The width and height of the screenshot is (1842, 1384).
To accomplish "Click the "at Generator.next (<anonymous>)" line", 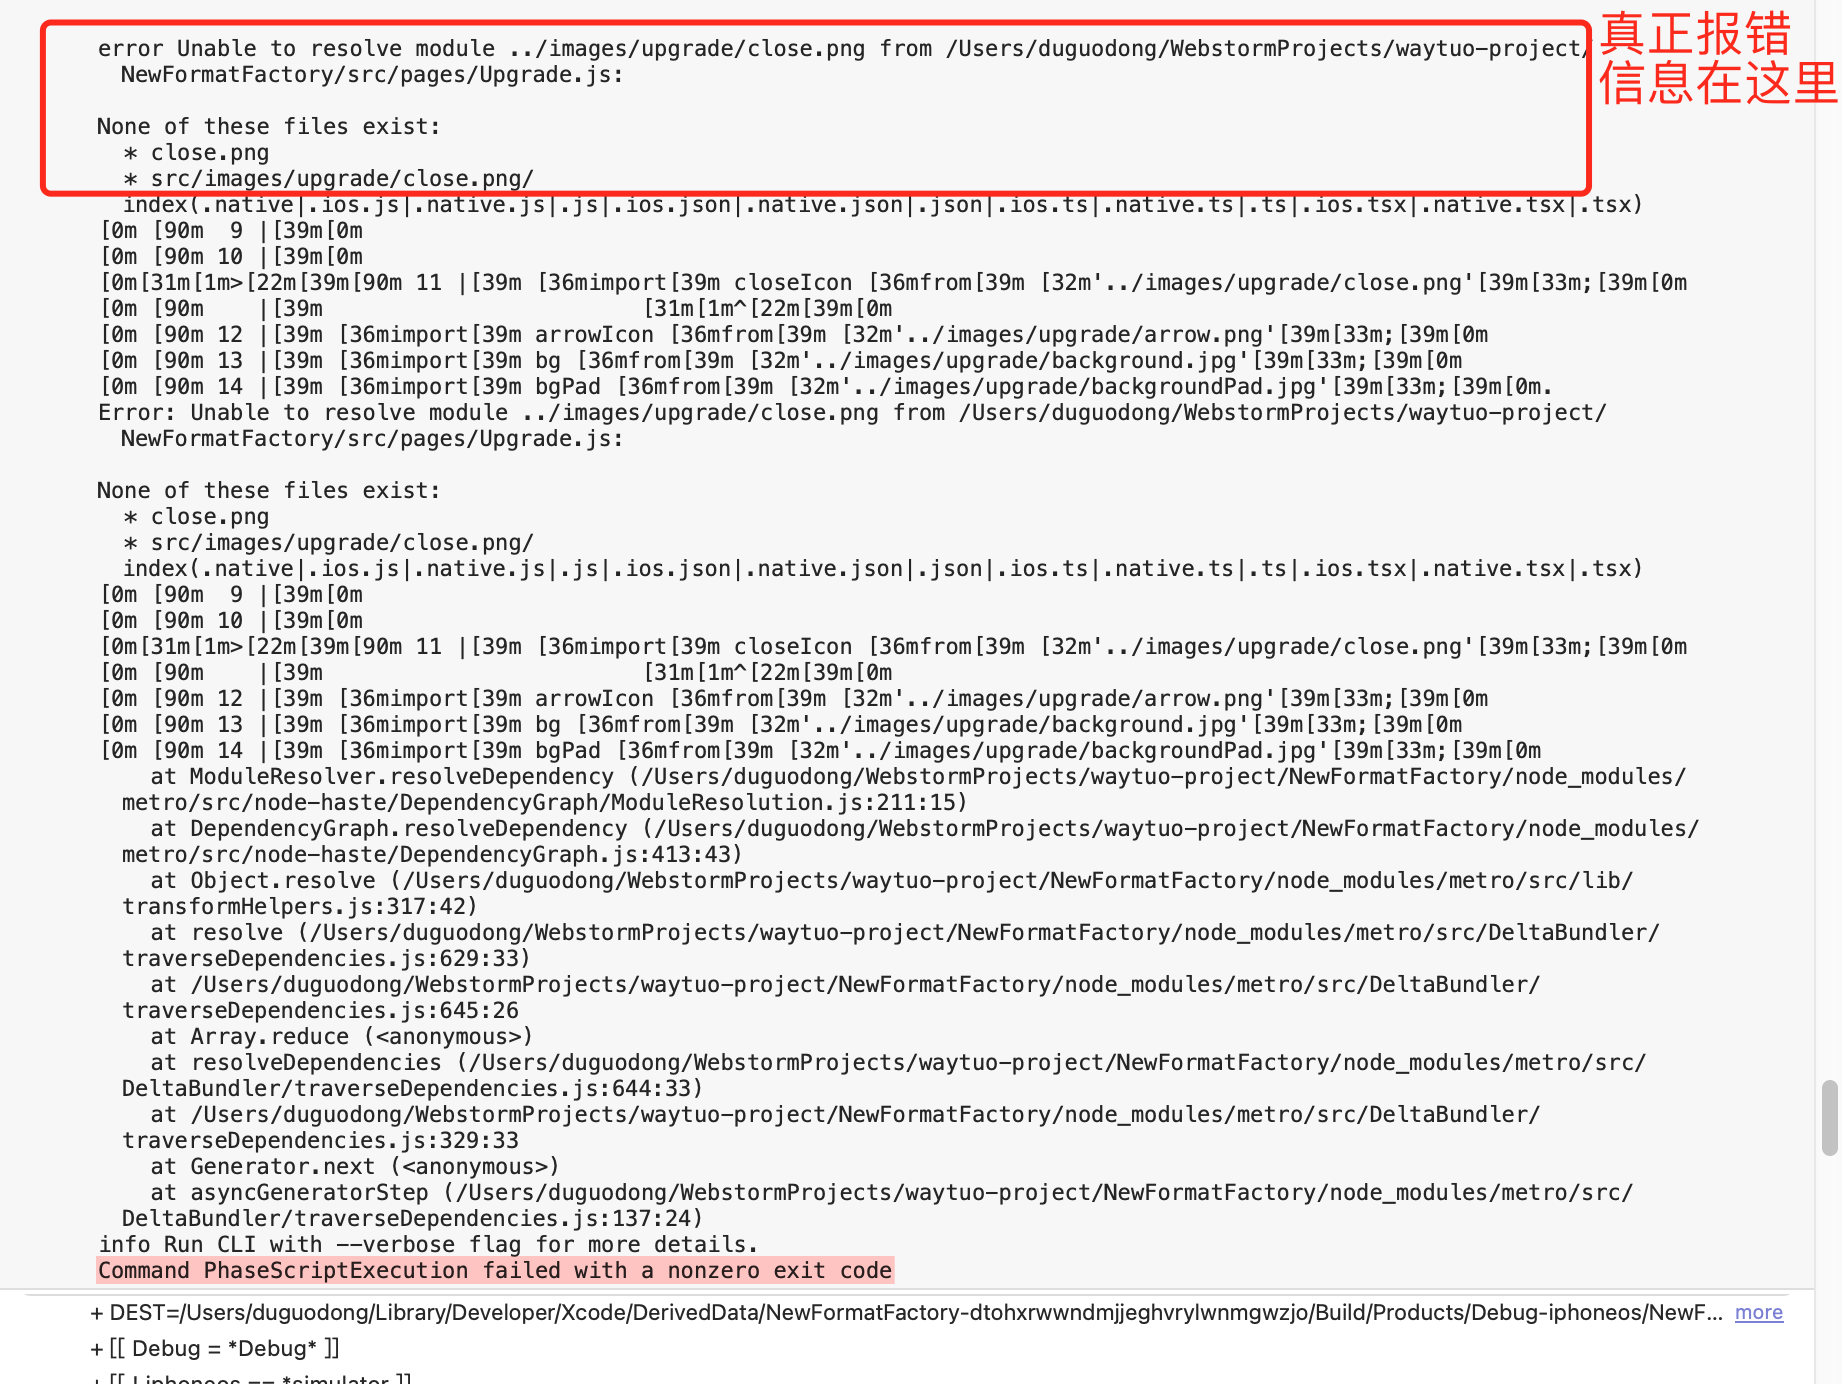I will (355, 1166).
